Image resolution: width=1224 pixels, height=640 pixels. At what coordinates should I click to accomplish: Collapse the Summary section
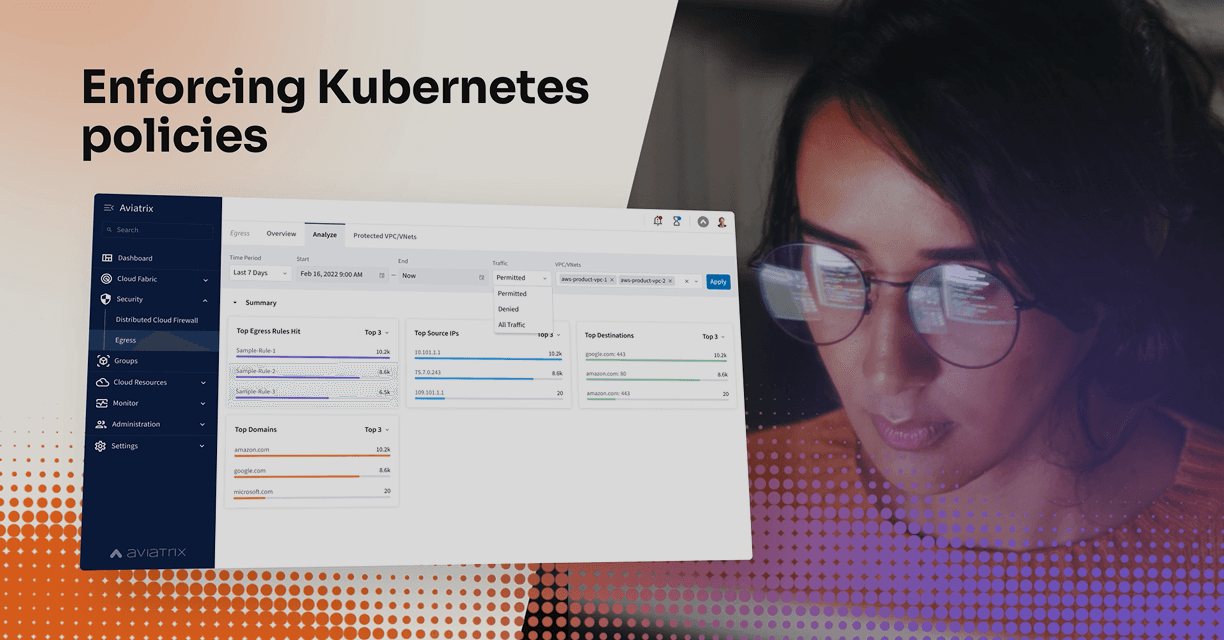(x=235, y=303)
